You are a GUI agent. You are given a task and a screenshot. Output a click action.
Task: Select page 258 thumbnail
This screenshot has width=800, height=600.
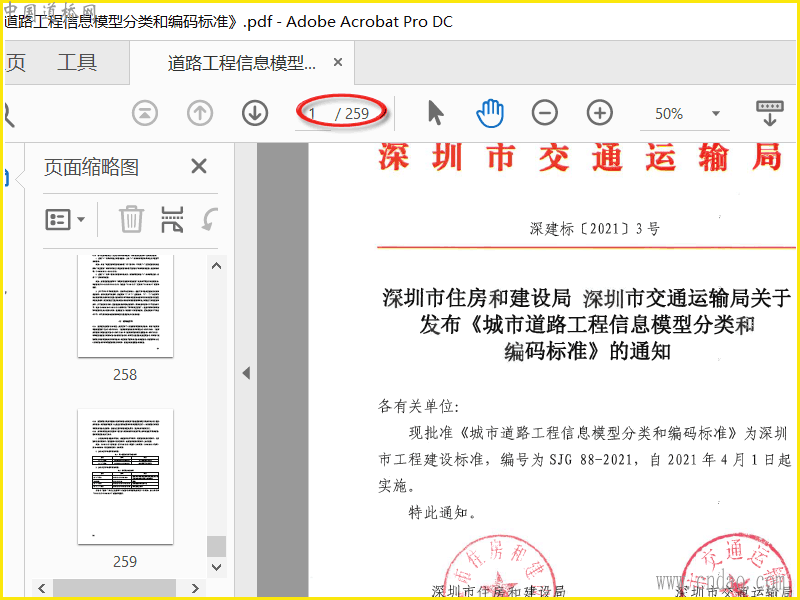125,305
